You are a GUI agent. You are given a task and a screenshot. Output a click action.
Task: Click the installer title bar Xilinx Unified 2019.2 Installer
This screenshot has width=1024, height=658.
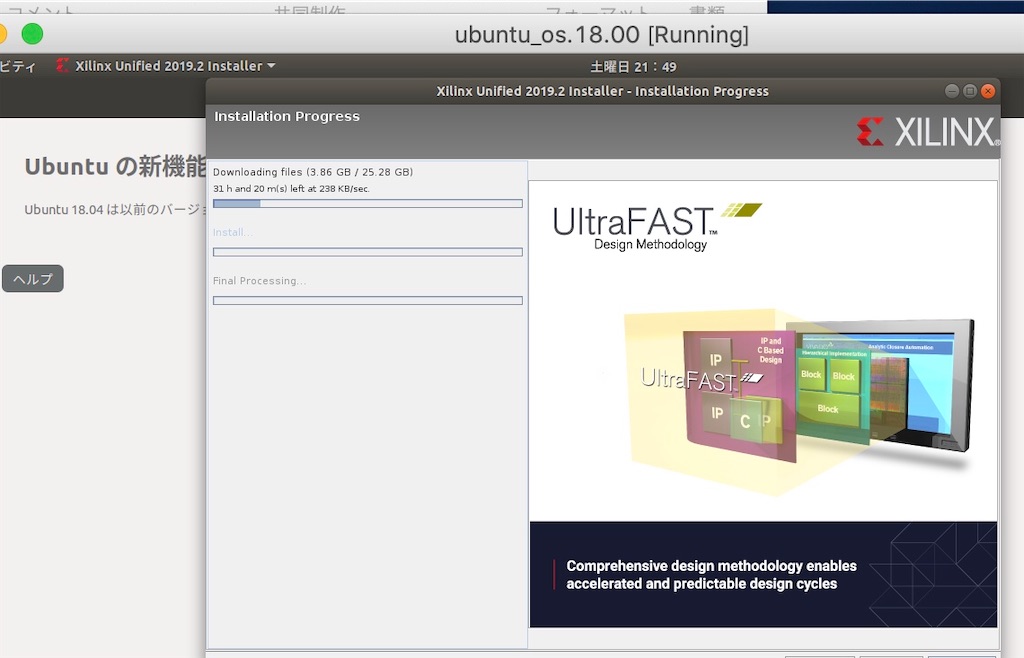pos(602,91)
